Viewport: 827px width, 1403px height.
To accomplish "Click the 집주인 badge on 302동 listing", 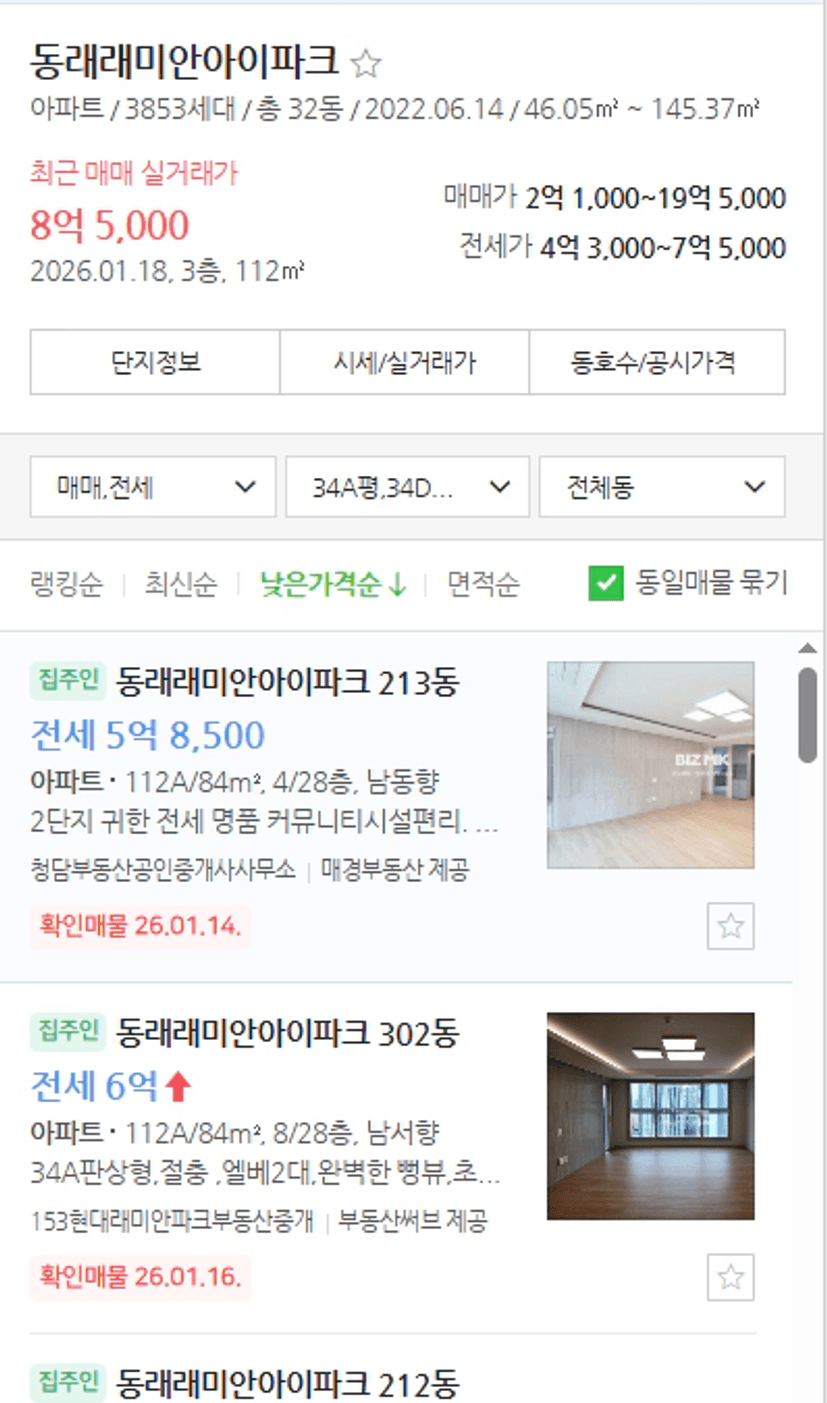I will 67,1031.
